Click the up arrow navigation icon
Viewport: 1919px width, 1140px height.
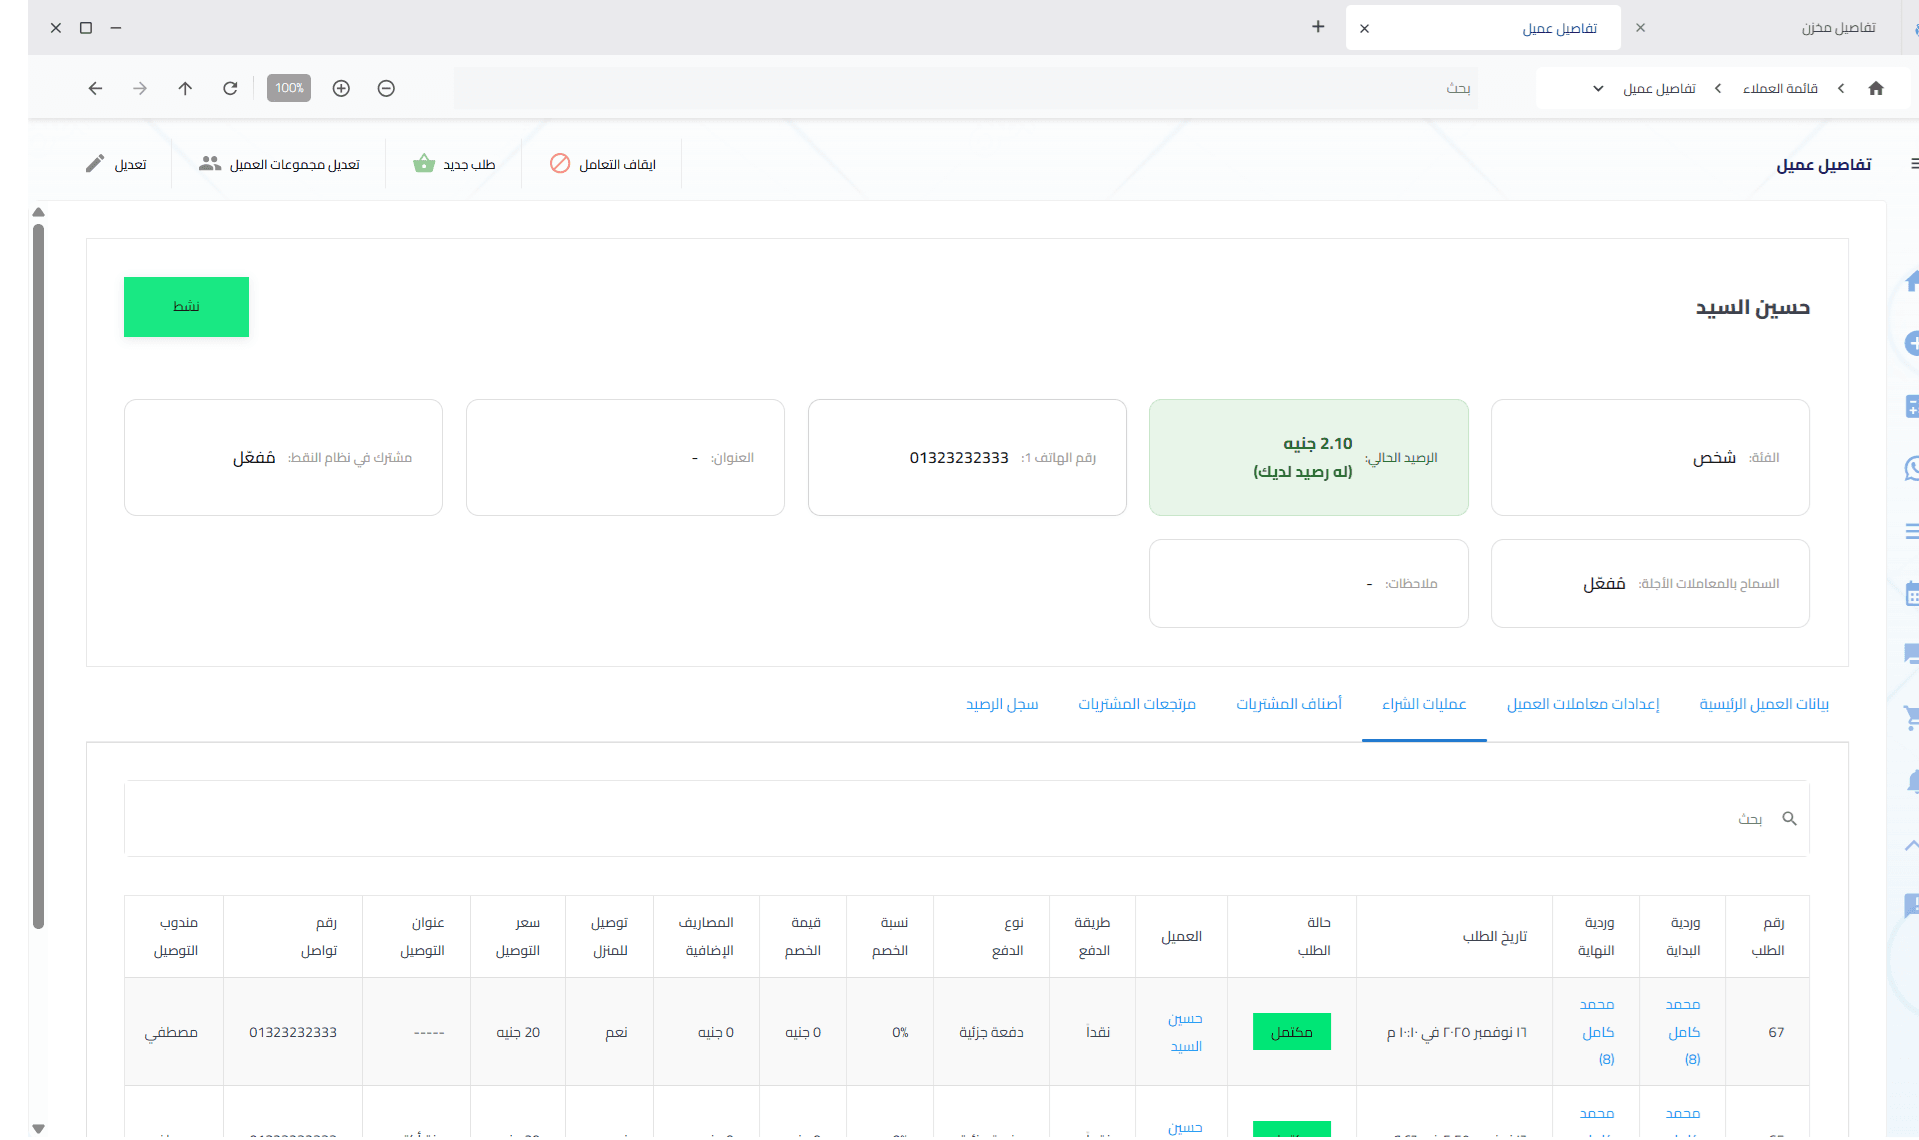coord(185,88)
